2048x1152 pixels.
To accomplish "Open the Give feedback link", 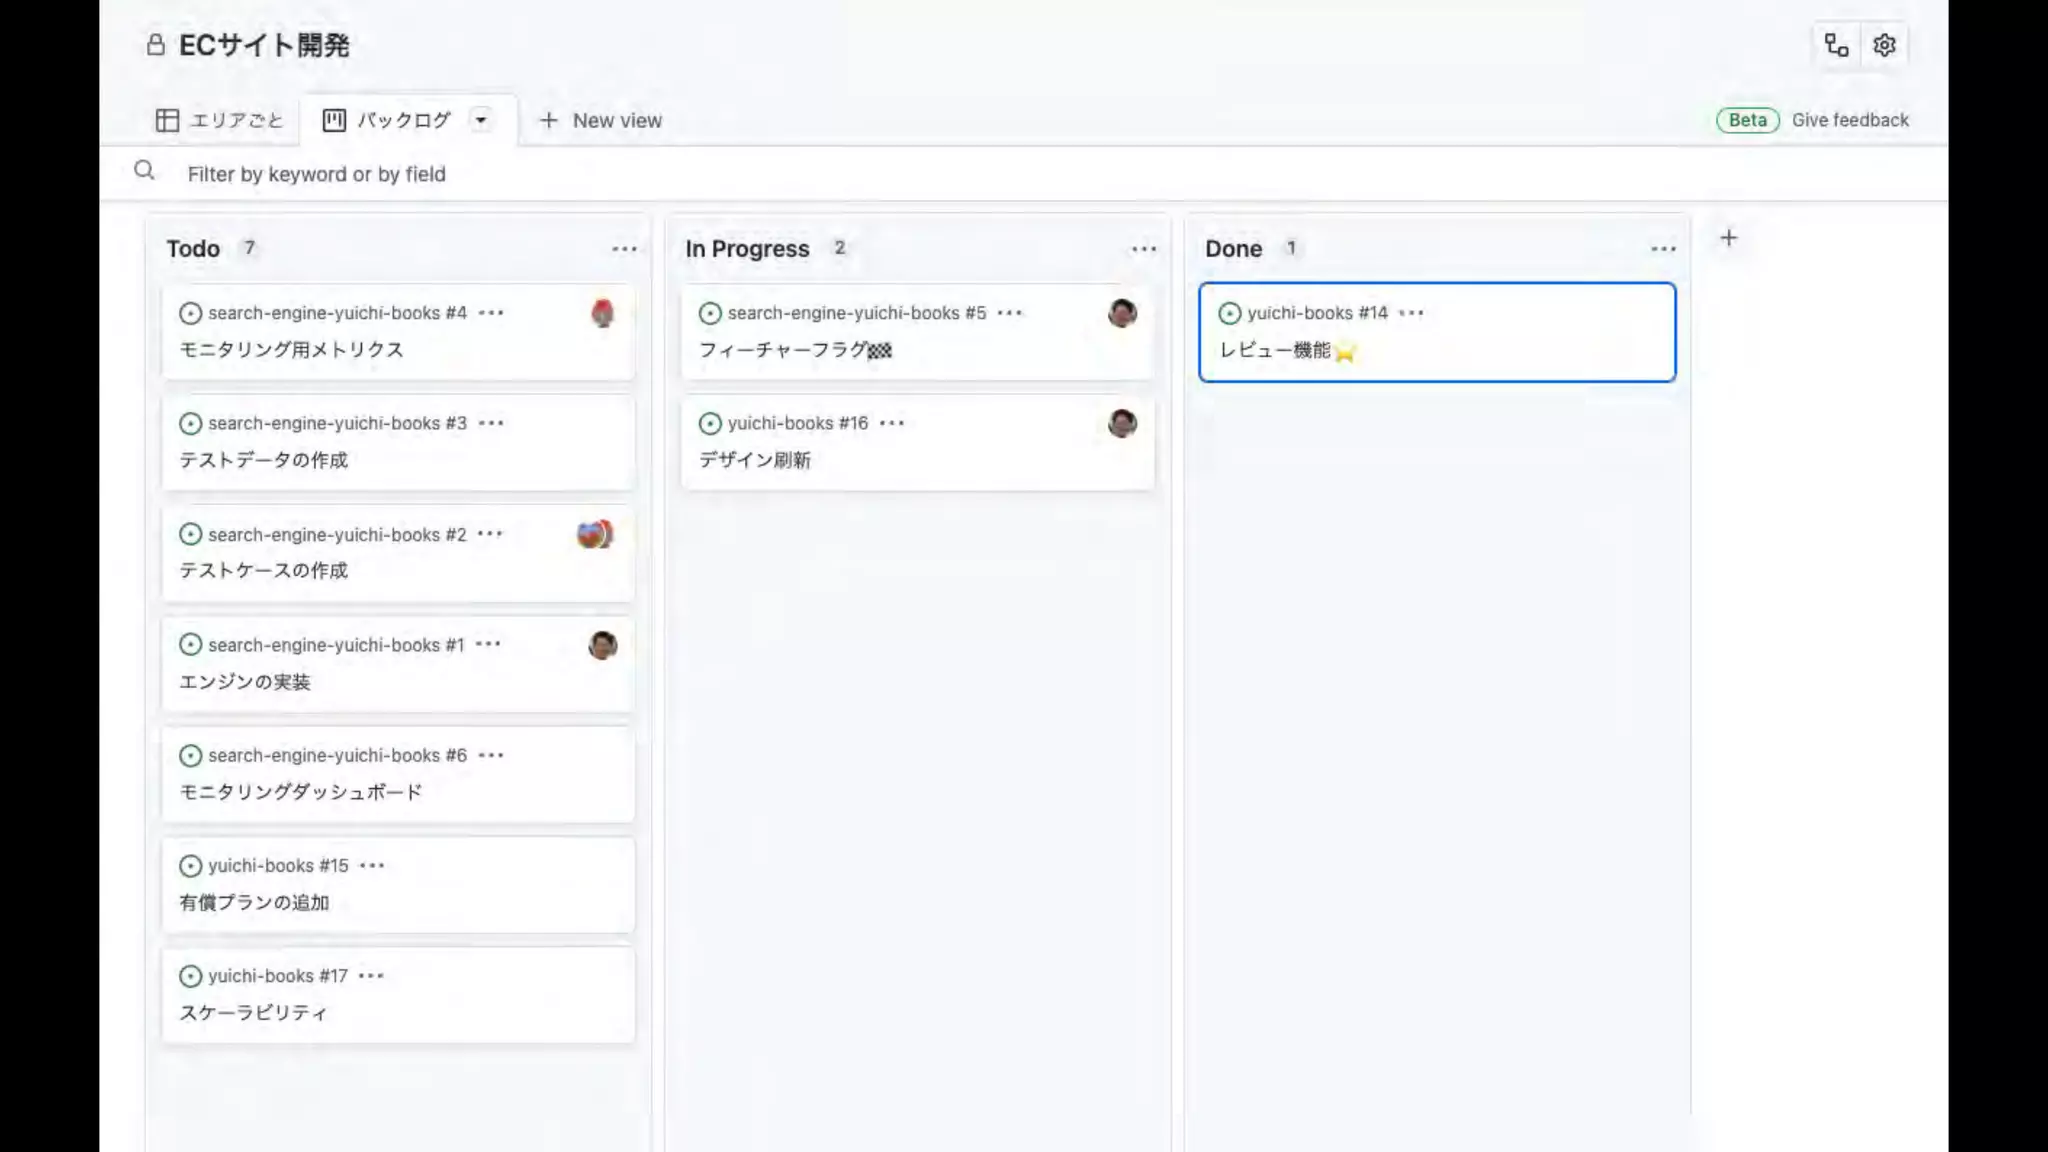I will 1849,120.
